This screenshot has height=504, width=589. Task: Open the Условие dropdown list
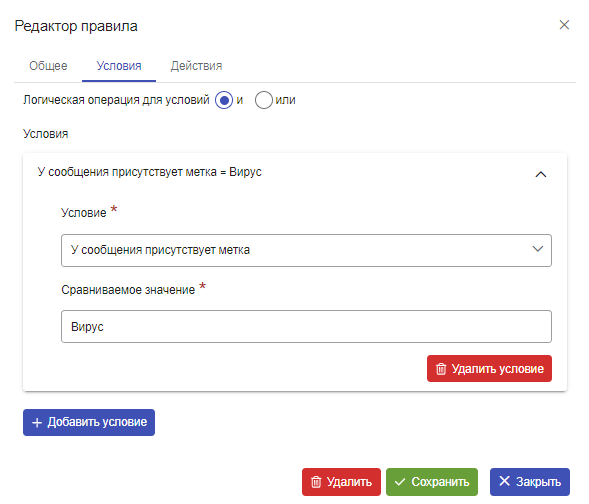[x=306, y=250]
